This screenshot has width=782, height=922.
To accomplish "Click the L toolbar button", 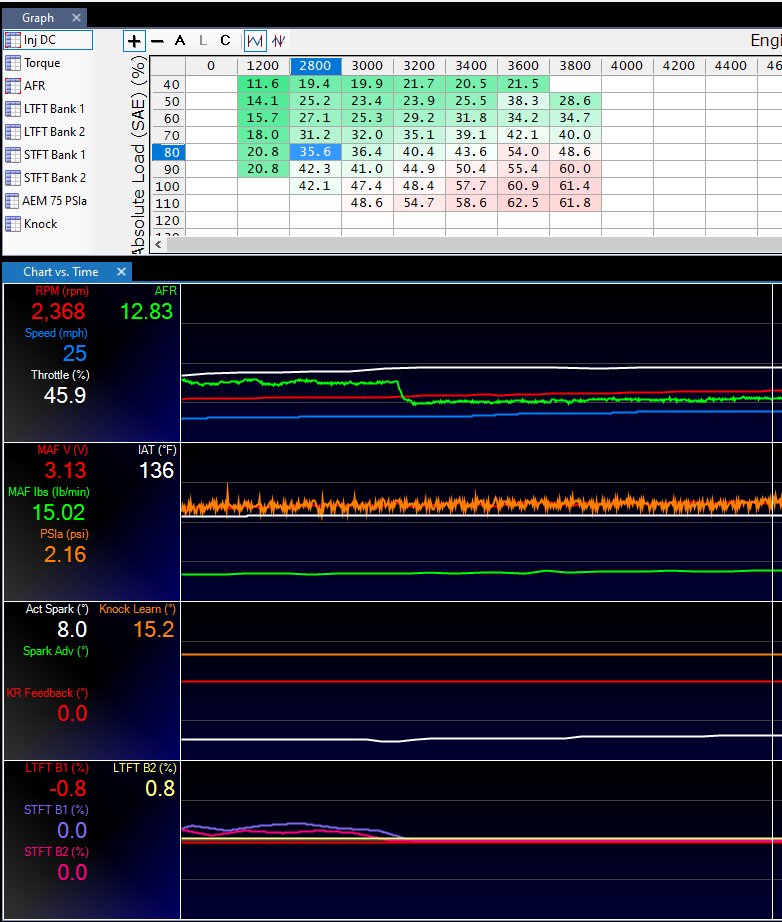I will click(203, 41).
